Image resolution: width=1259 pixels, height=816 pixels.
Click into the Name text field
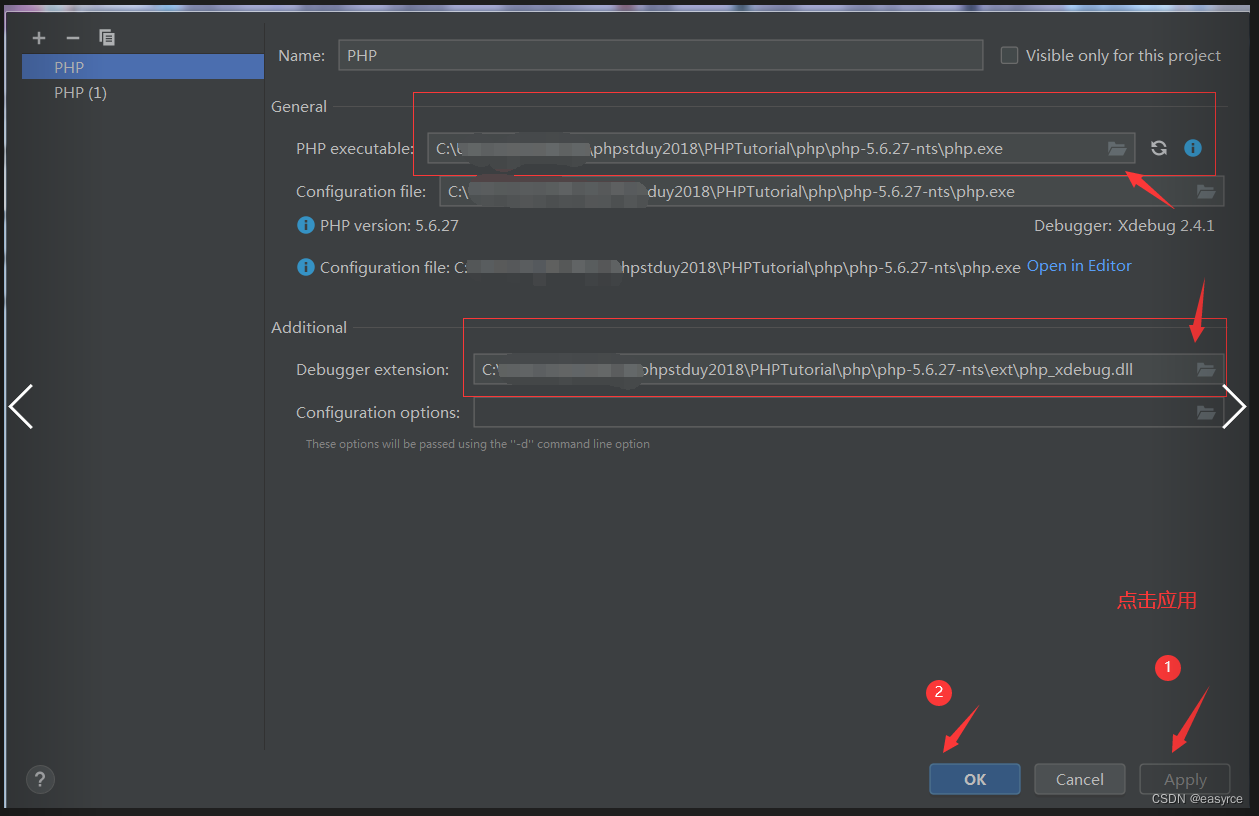pyautogui.click(x=660, y=56)
